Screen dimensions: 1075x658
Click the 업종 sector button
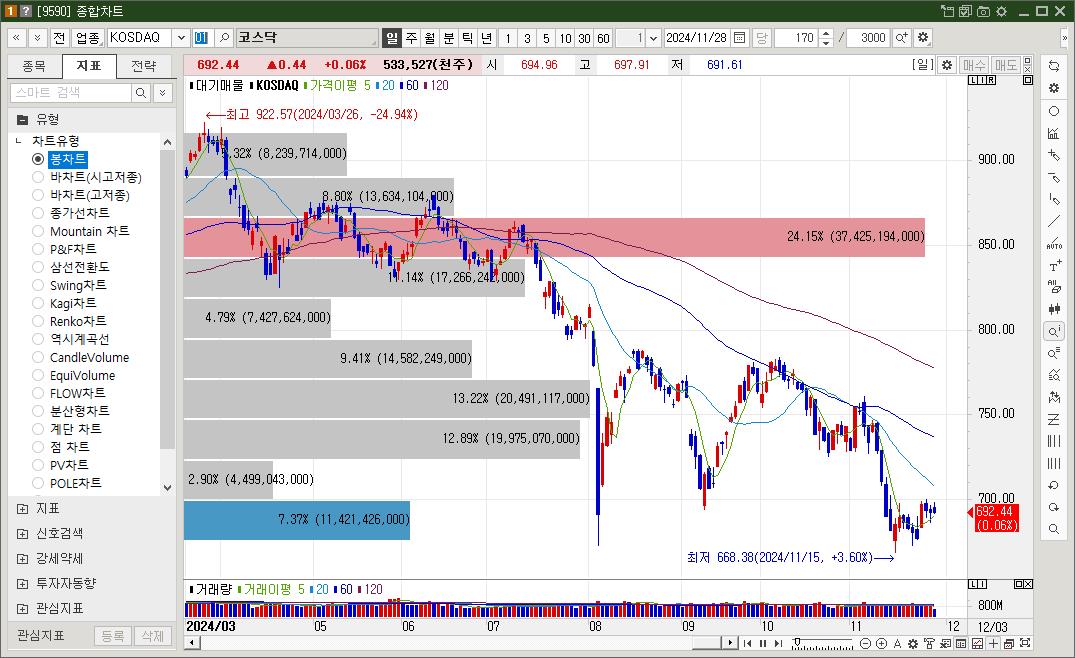87,38
